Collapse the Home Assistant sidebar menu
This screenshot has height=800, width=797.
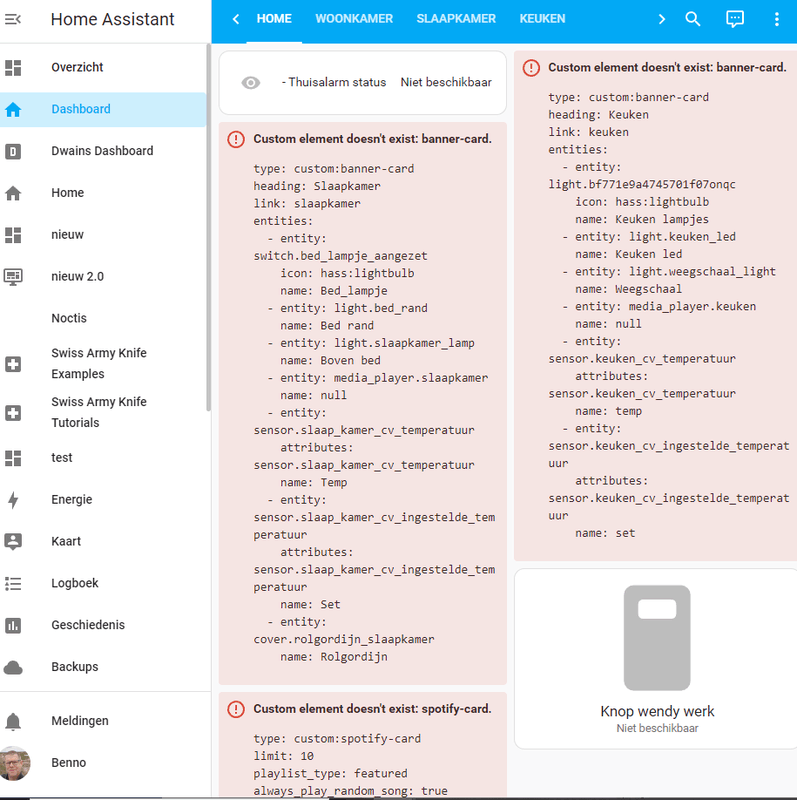pyautogui.click(x=13, y=20)
